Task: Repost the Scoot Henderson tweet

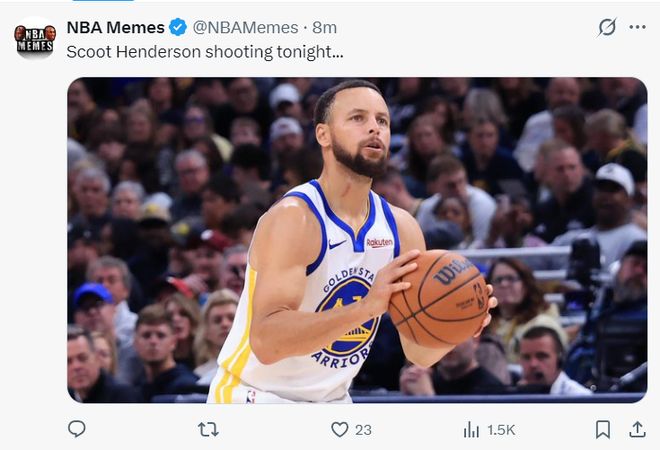Action: [208, 429]
